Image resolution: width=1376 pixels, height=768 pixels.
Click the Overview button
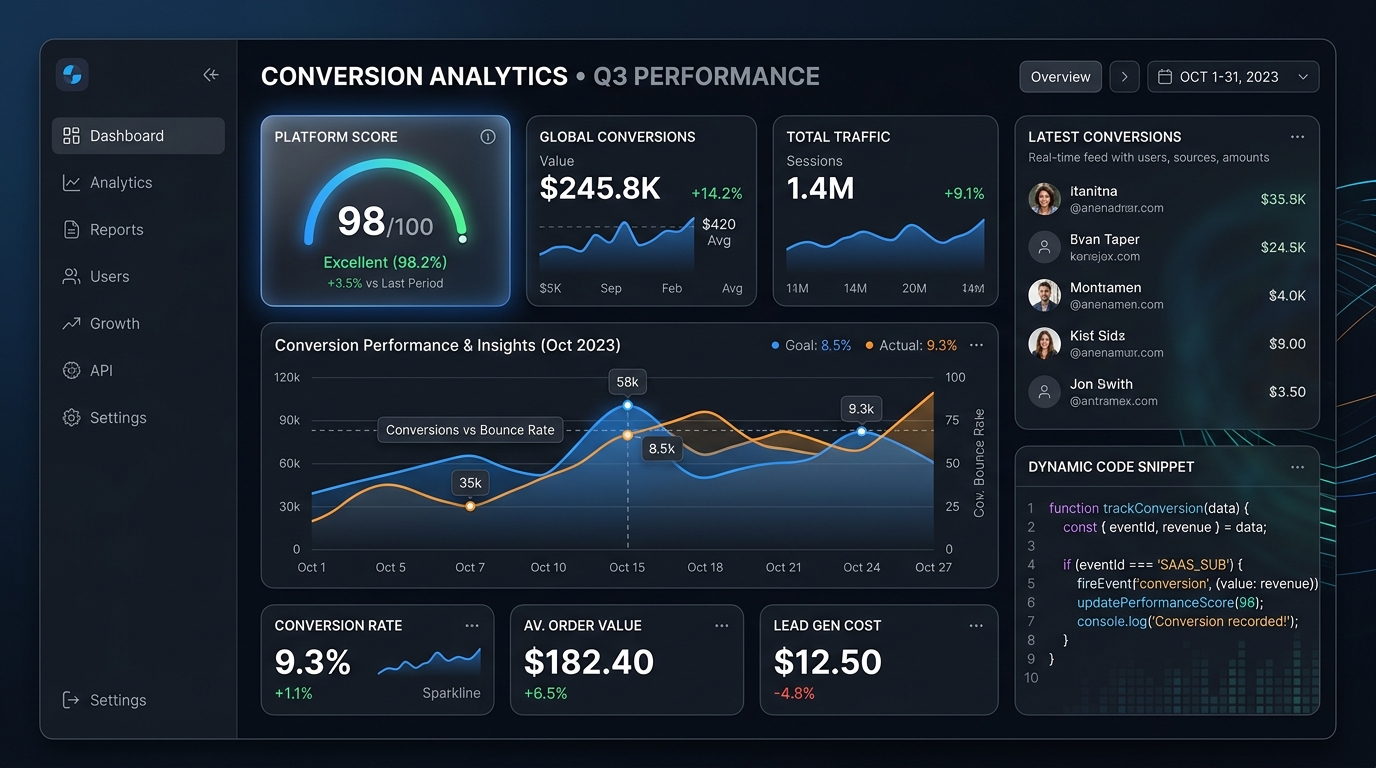pos(1061,77)
